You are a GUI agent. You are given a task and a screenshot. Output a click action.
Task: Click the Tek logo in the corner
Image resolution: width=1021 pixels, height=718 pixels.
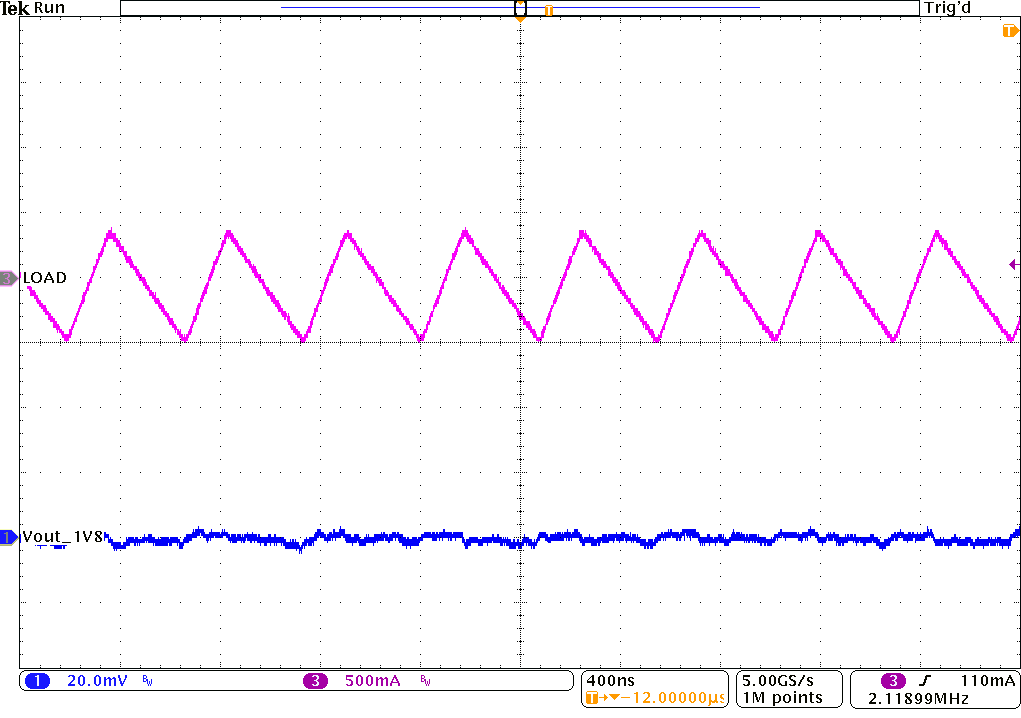[15, 8]
